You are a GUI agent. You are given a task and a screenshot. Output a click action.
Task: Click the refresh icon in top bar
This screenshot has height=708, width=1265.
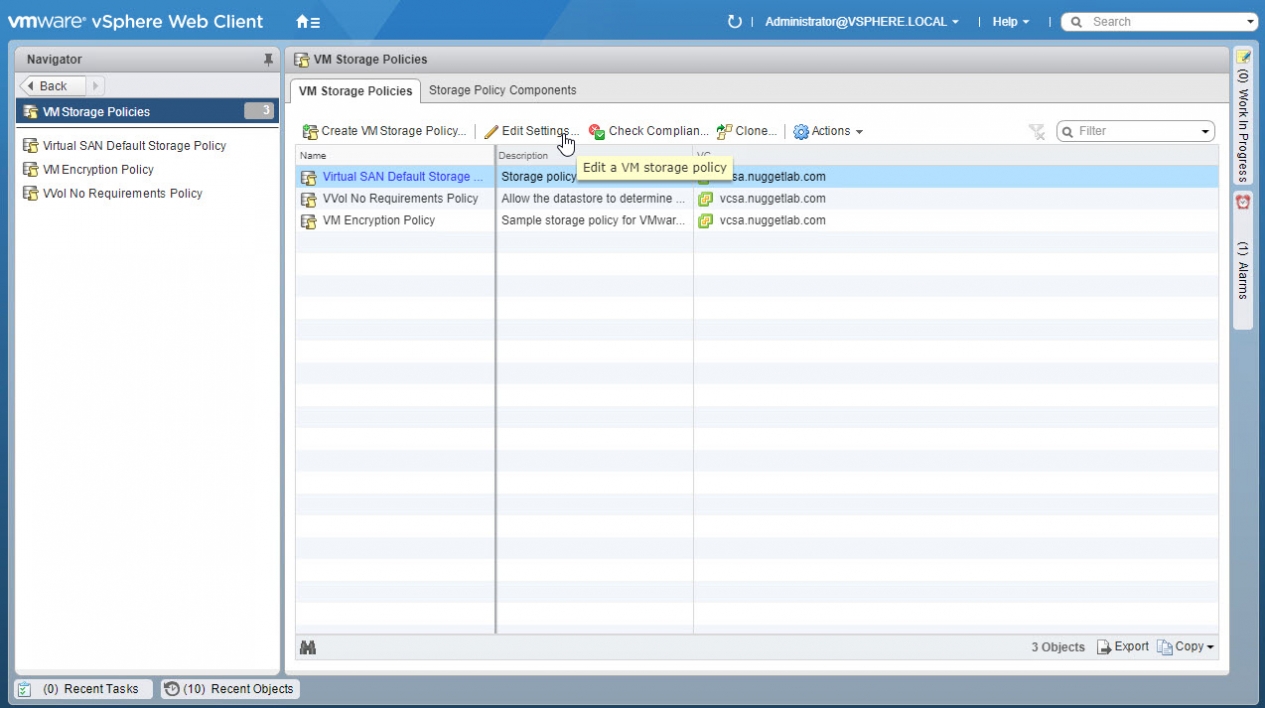pyautogui.click(x=735, y=22)
